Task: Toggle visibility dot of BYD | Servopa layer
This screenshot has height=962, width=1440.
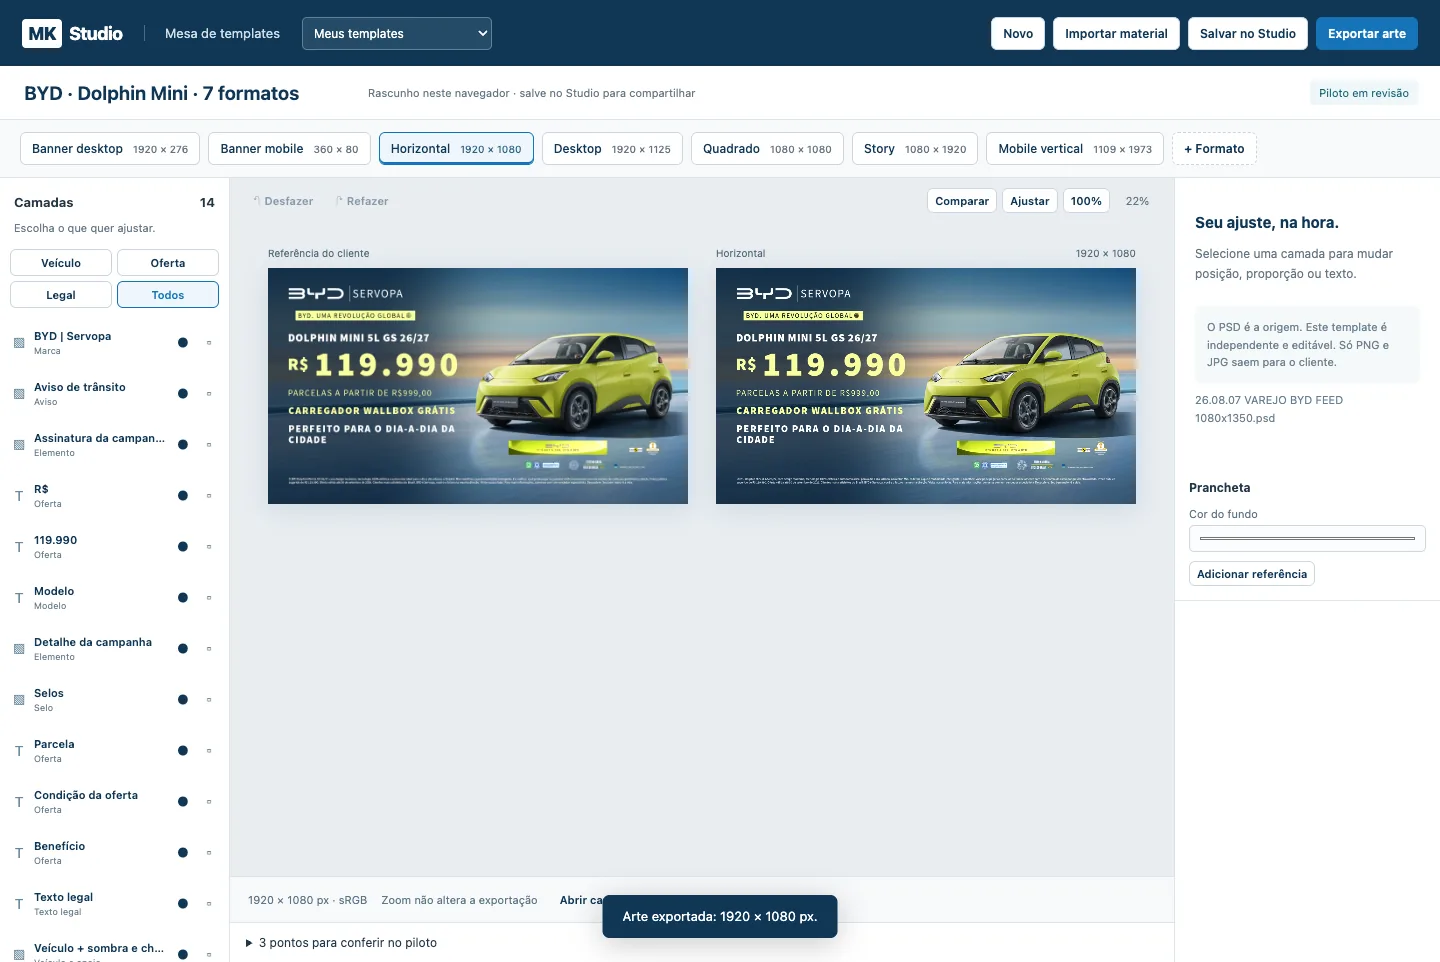Action: [183, 343]
